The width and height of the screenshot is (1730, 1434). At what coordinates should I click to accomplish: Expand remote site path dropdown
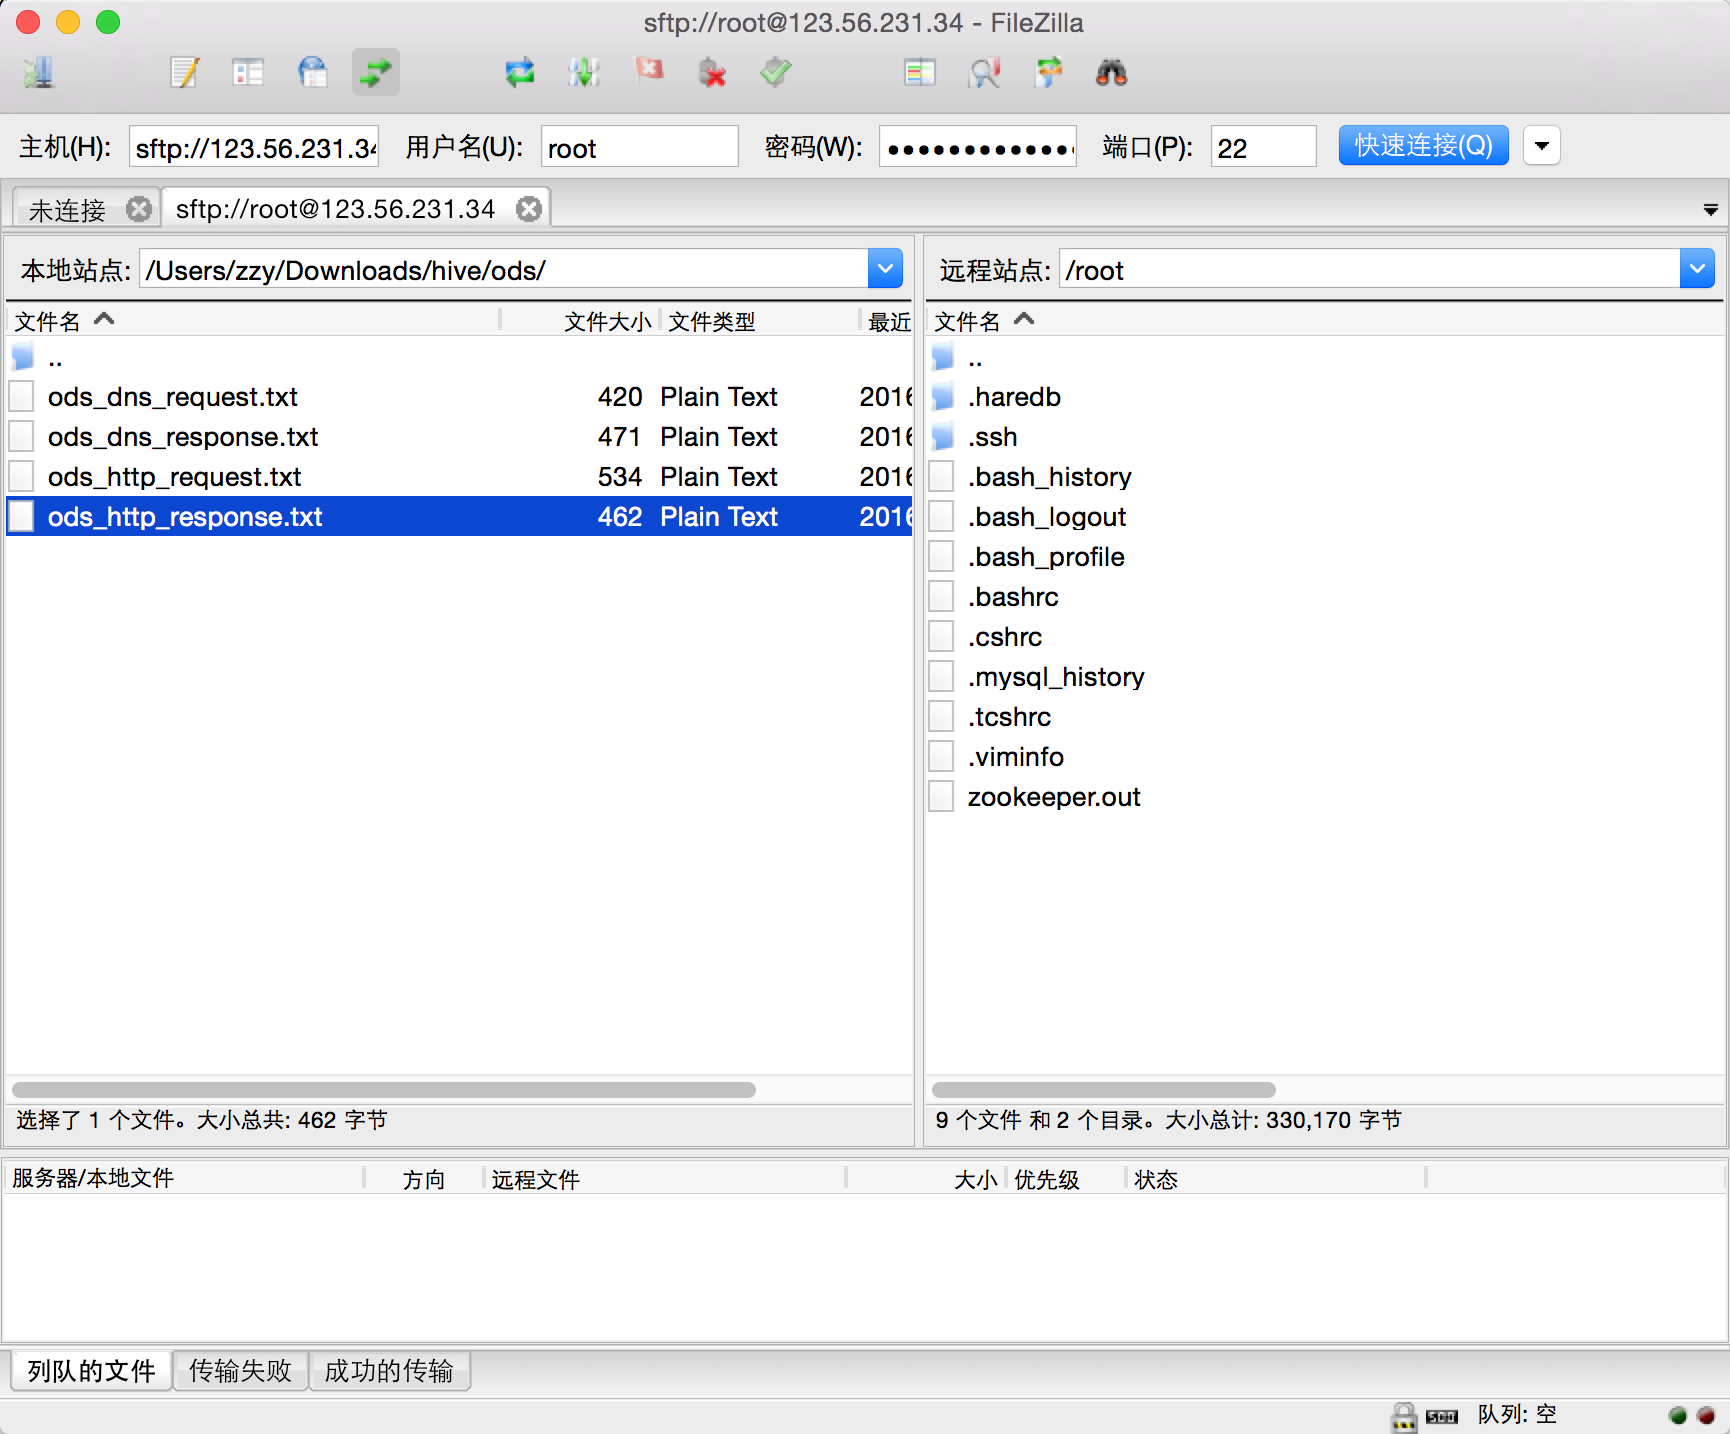1697,269
